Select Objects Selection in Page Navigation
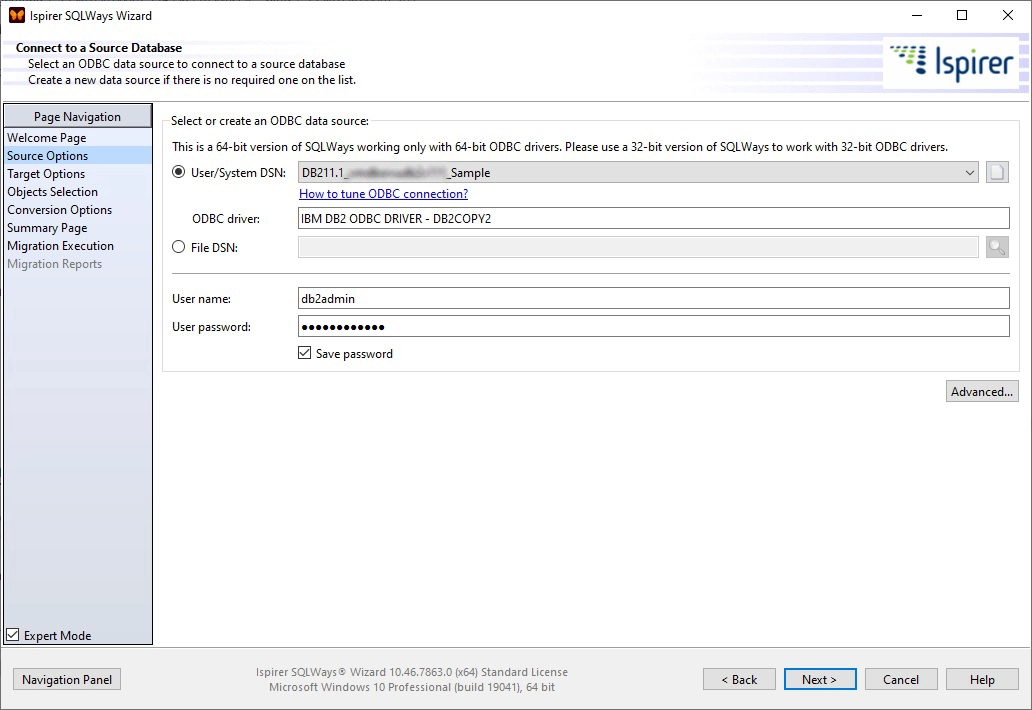Viewport: 1032px width, 710px height. 52,191
